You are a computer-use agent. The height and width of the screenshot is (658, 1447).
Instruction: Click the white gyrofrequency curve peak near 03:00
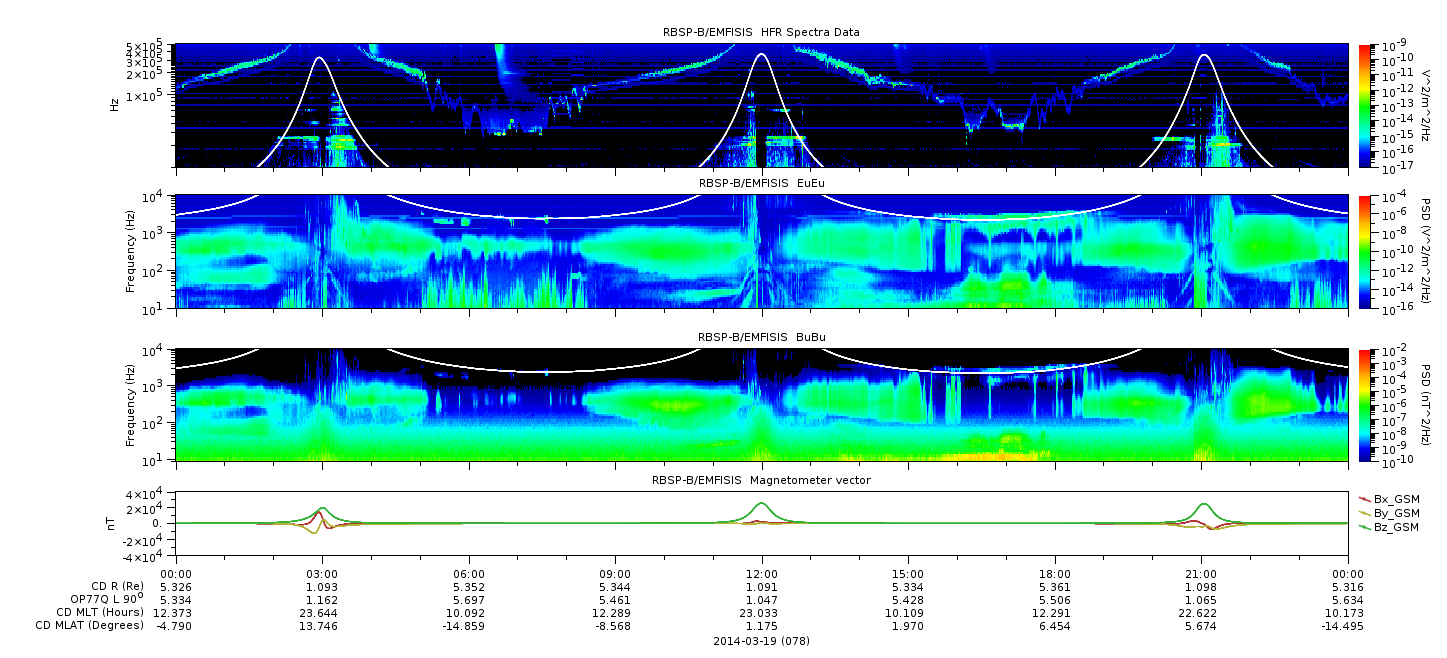coord(320,58)
